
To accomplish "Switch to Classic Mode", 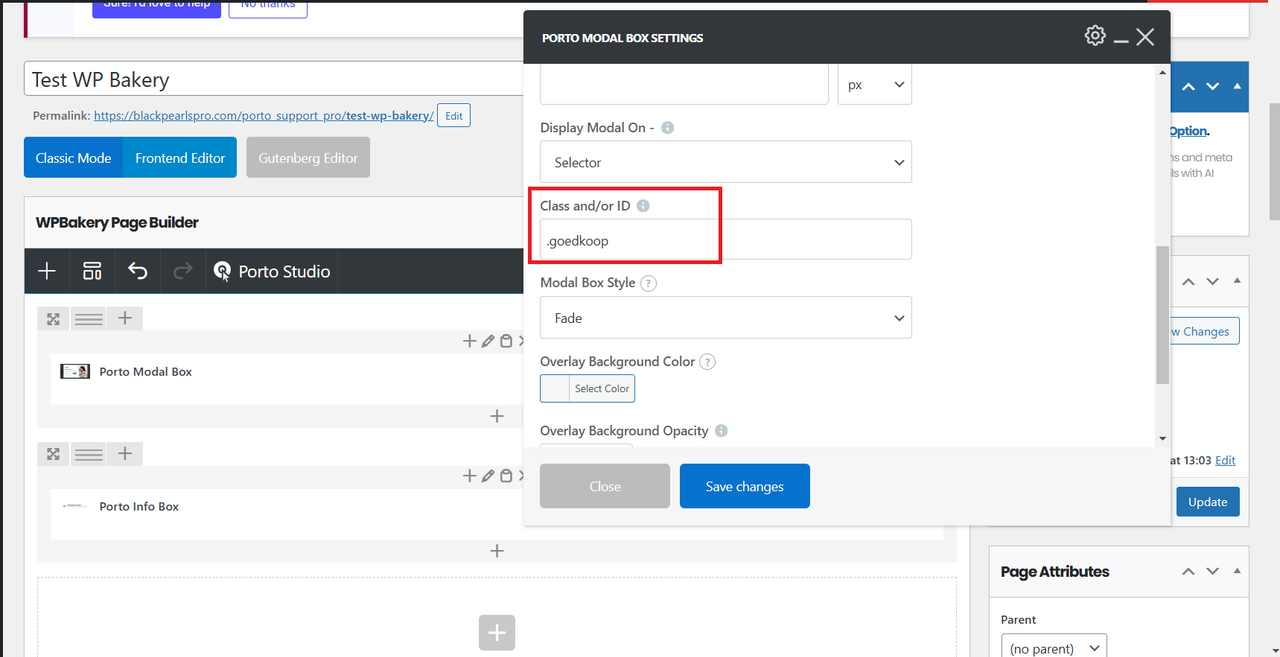I will coord(74,158).
